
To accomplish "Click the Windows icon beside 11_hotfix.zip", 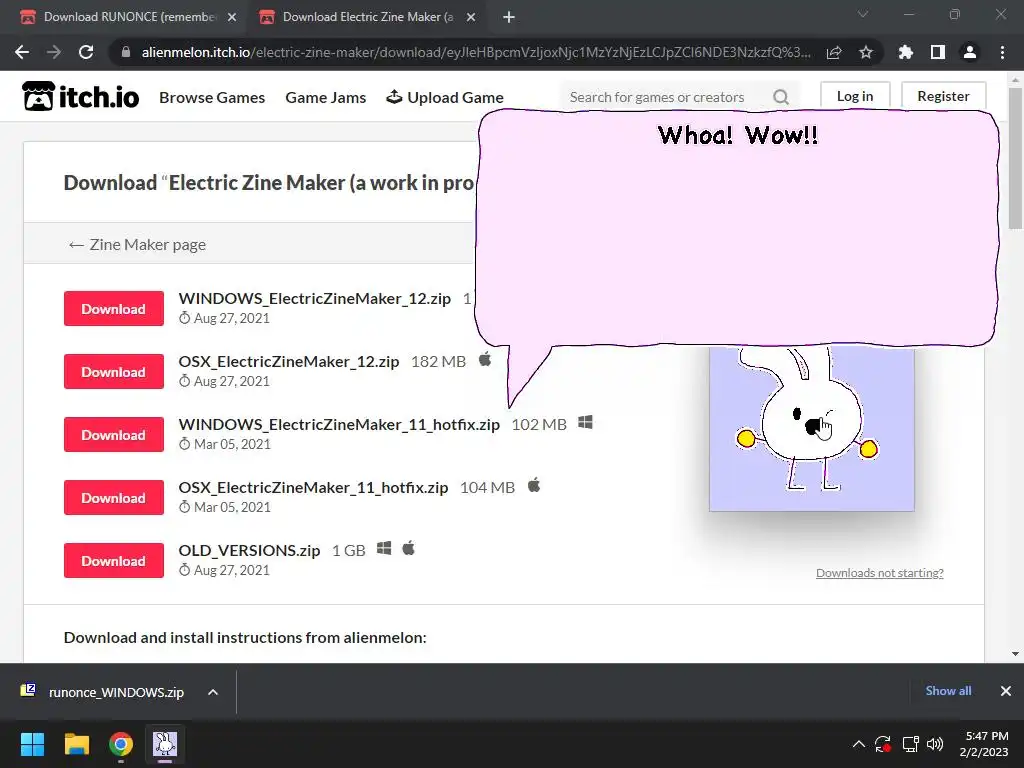I will [585, 423].
